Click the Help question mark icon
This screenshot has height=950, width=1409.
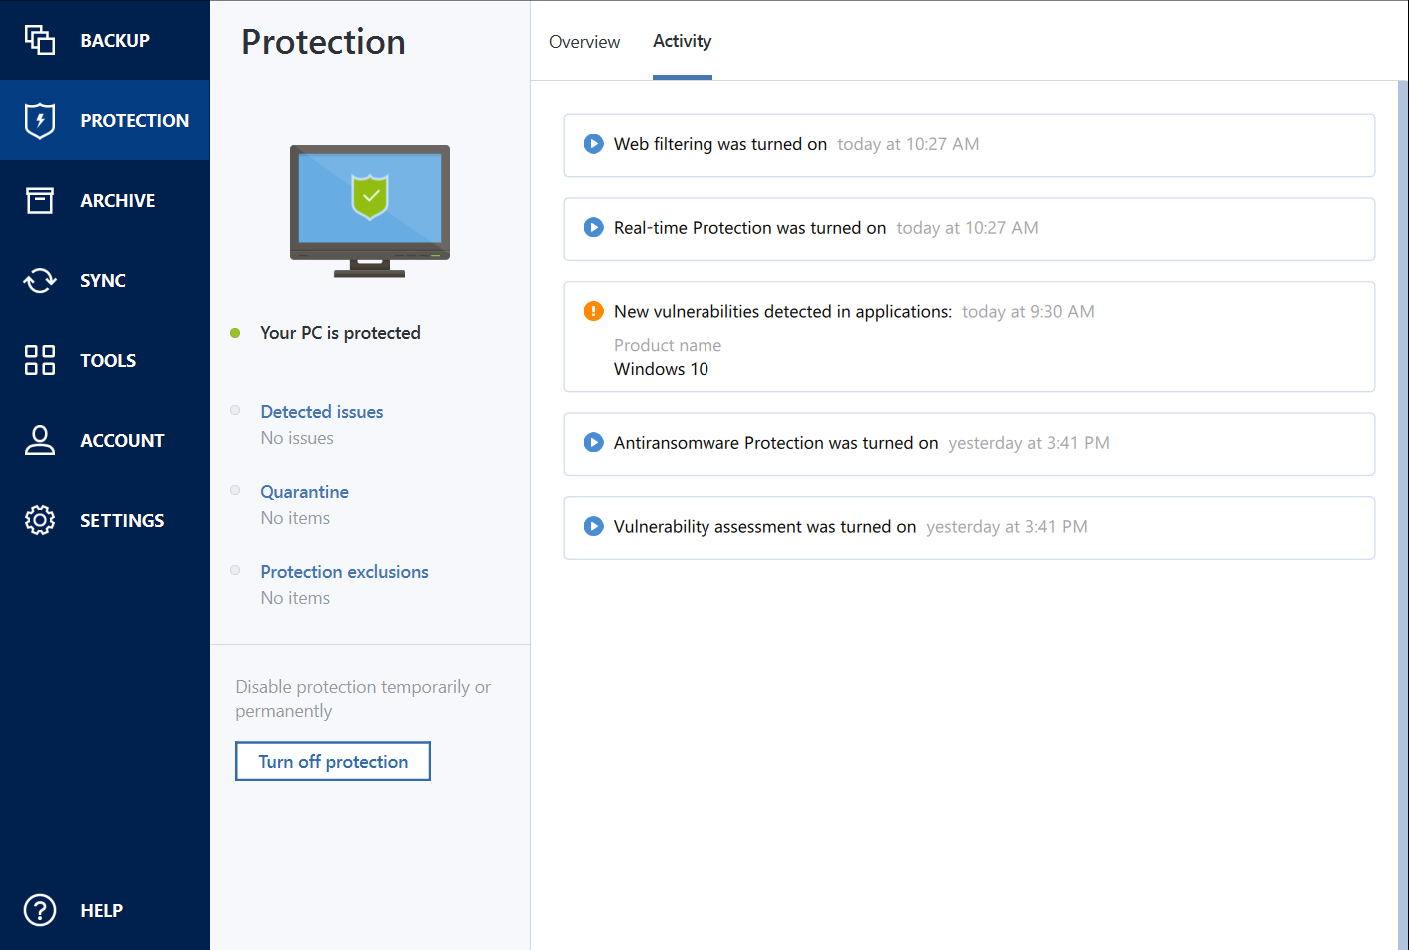40,910
